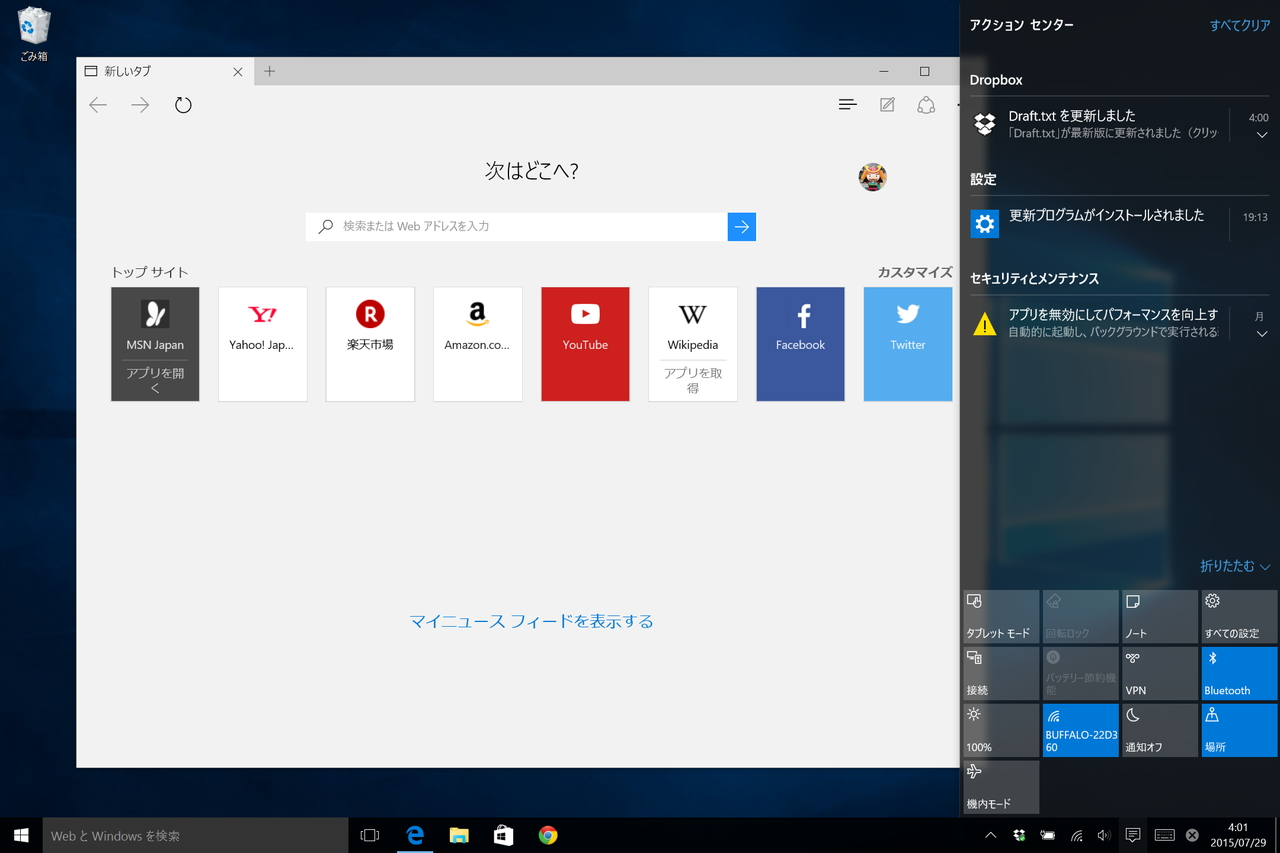Enable airplane mode (機内モード)
This screenshot has width=1280, height=853.
(1000, 787)
